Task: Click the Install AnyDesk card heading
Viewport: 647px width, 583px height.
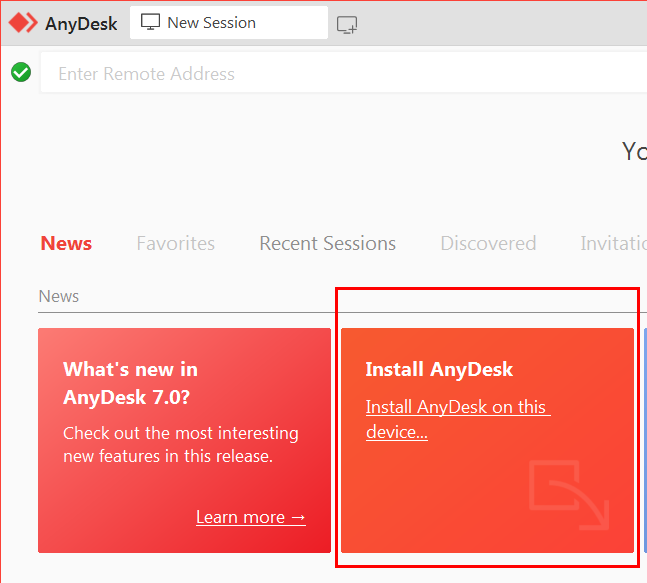Action: click(439, 369)
